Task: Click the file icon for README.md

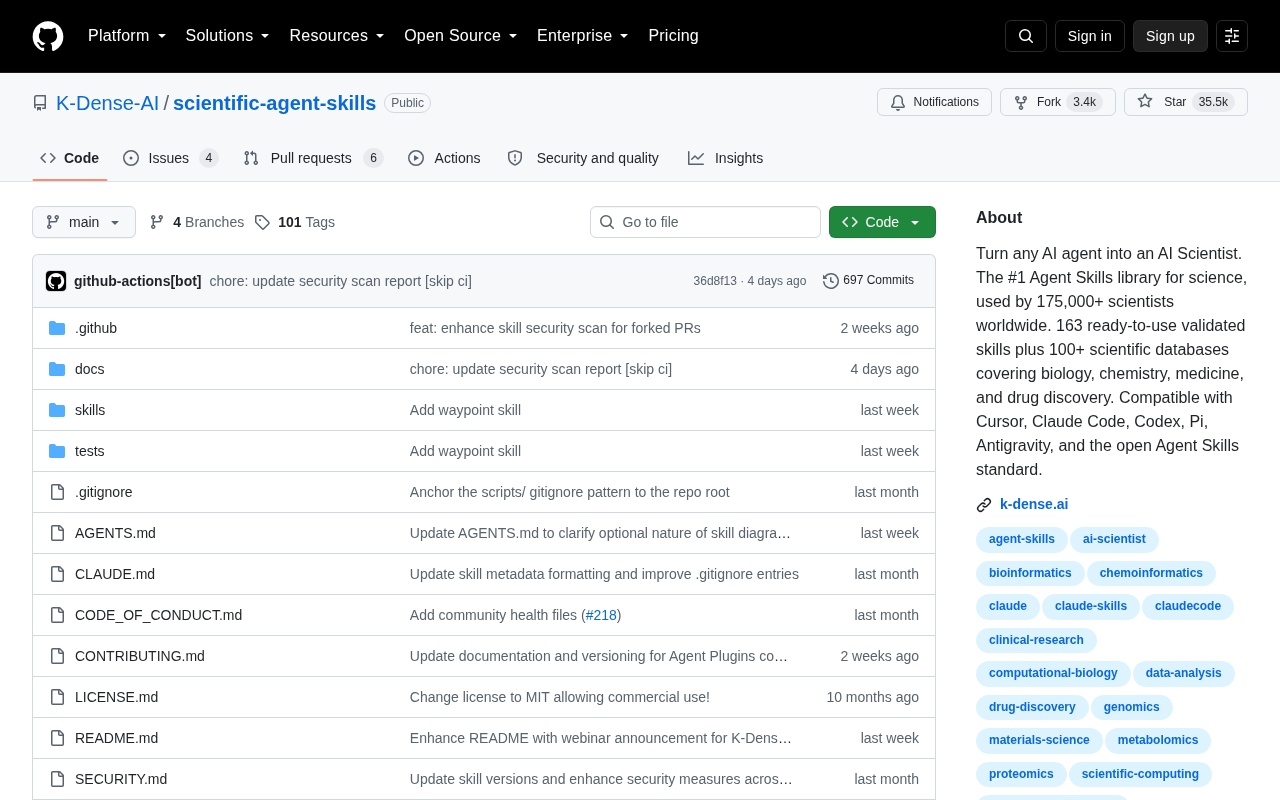Action: click(x=57, y=738)
